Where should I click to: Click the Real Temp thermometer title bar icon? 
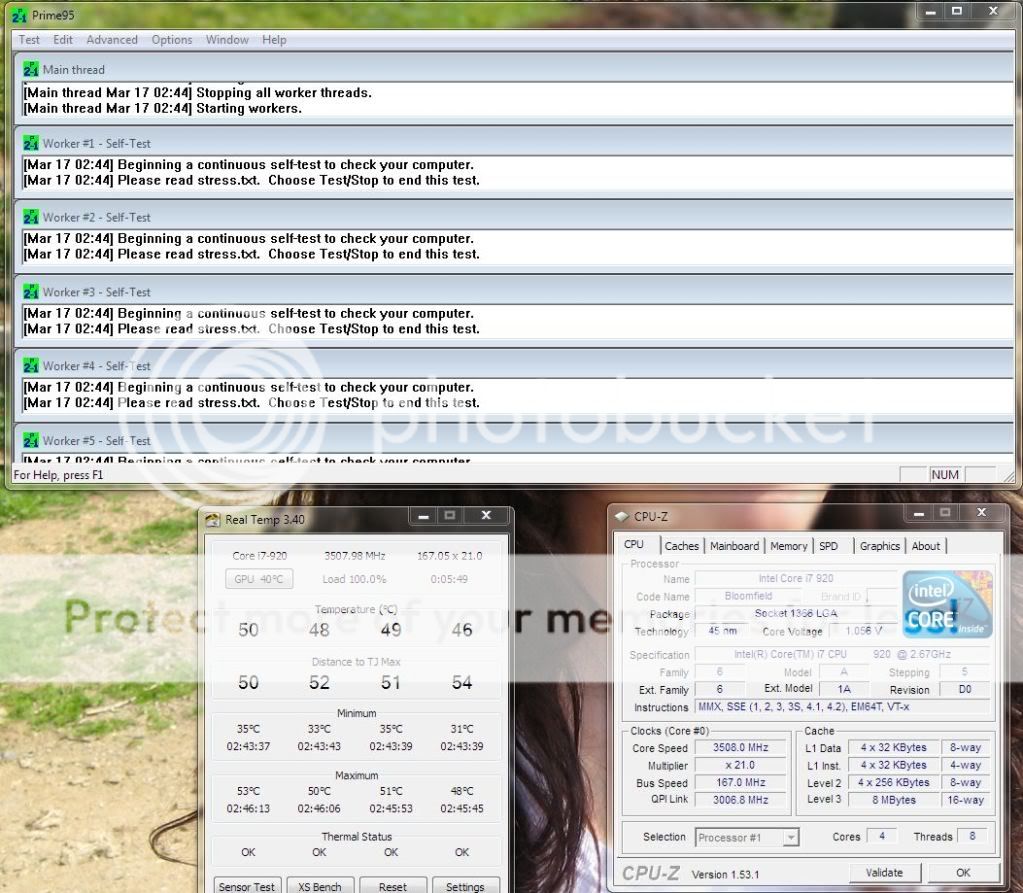coord(212,519)
